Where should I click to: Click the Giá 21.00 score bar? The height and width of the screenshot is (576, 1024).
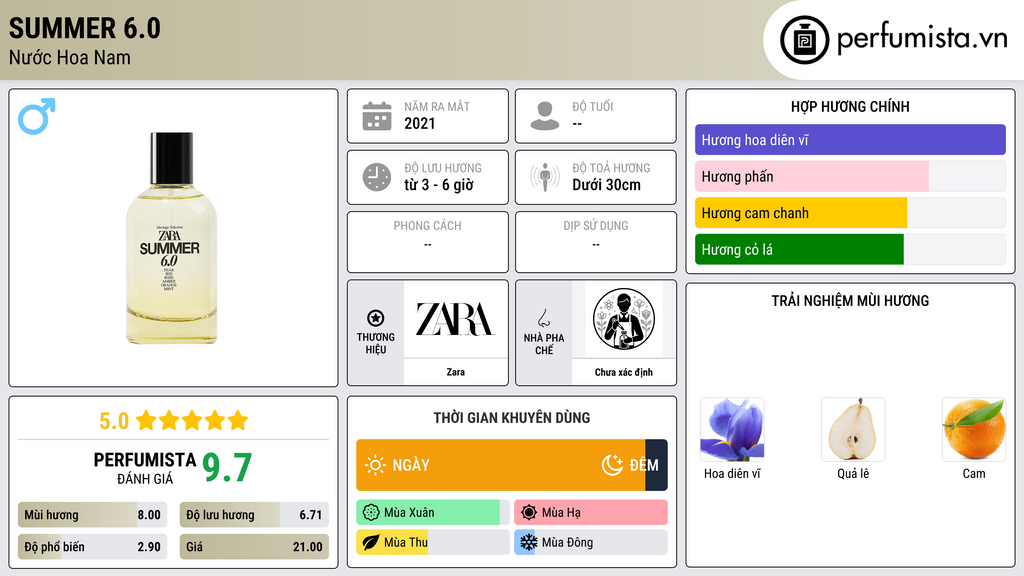[x=254, y=547]
